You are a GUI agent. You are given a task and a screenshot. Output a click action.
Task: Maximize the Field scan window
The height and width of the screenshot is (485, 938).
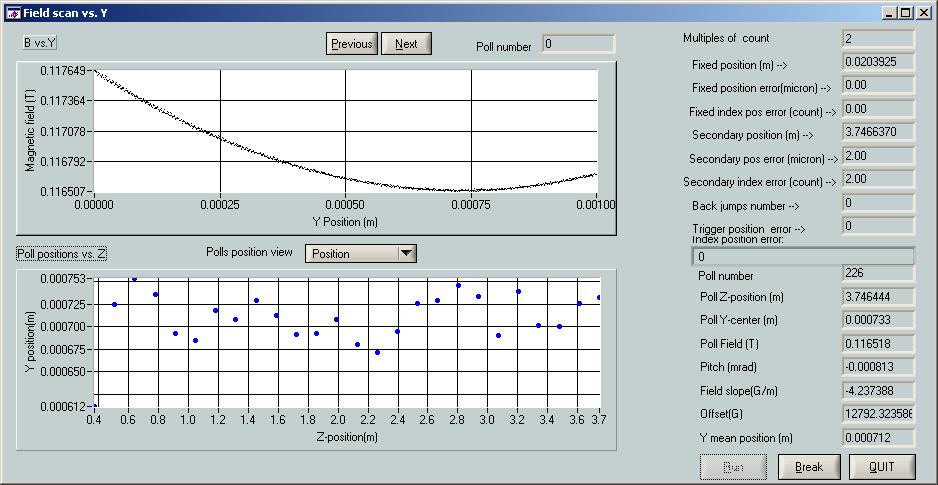[x=906, y=13]
